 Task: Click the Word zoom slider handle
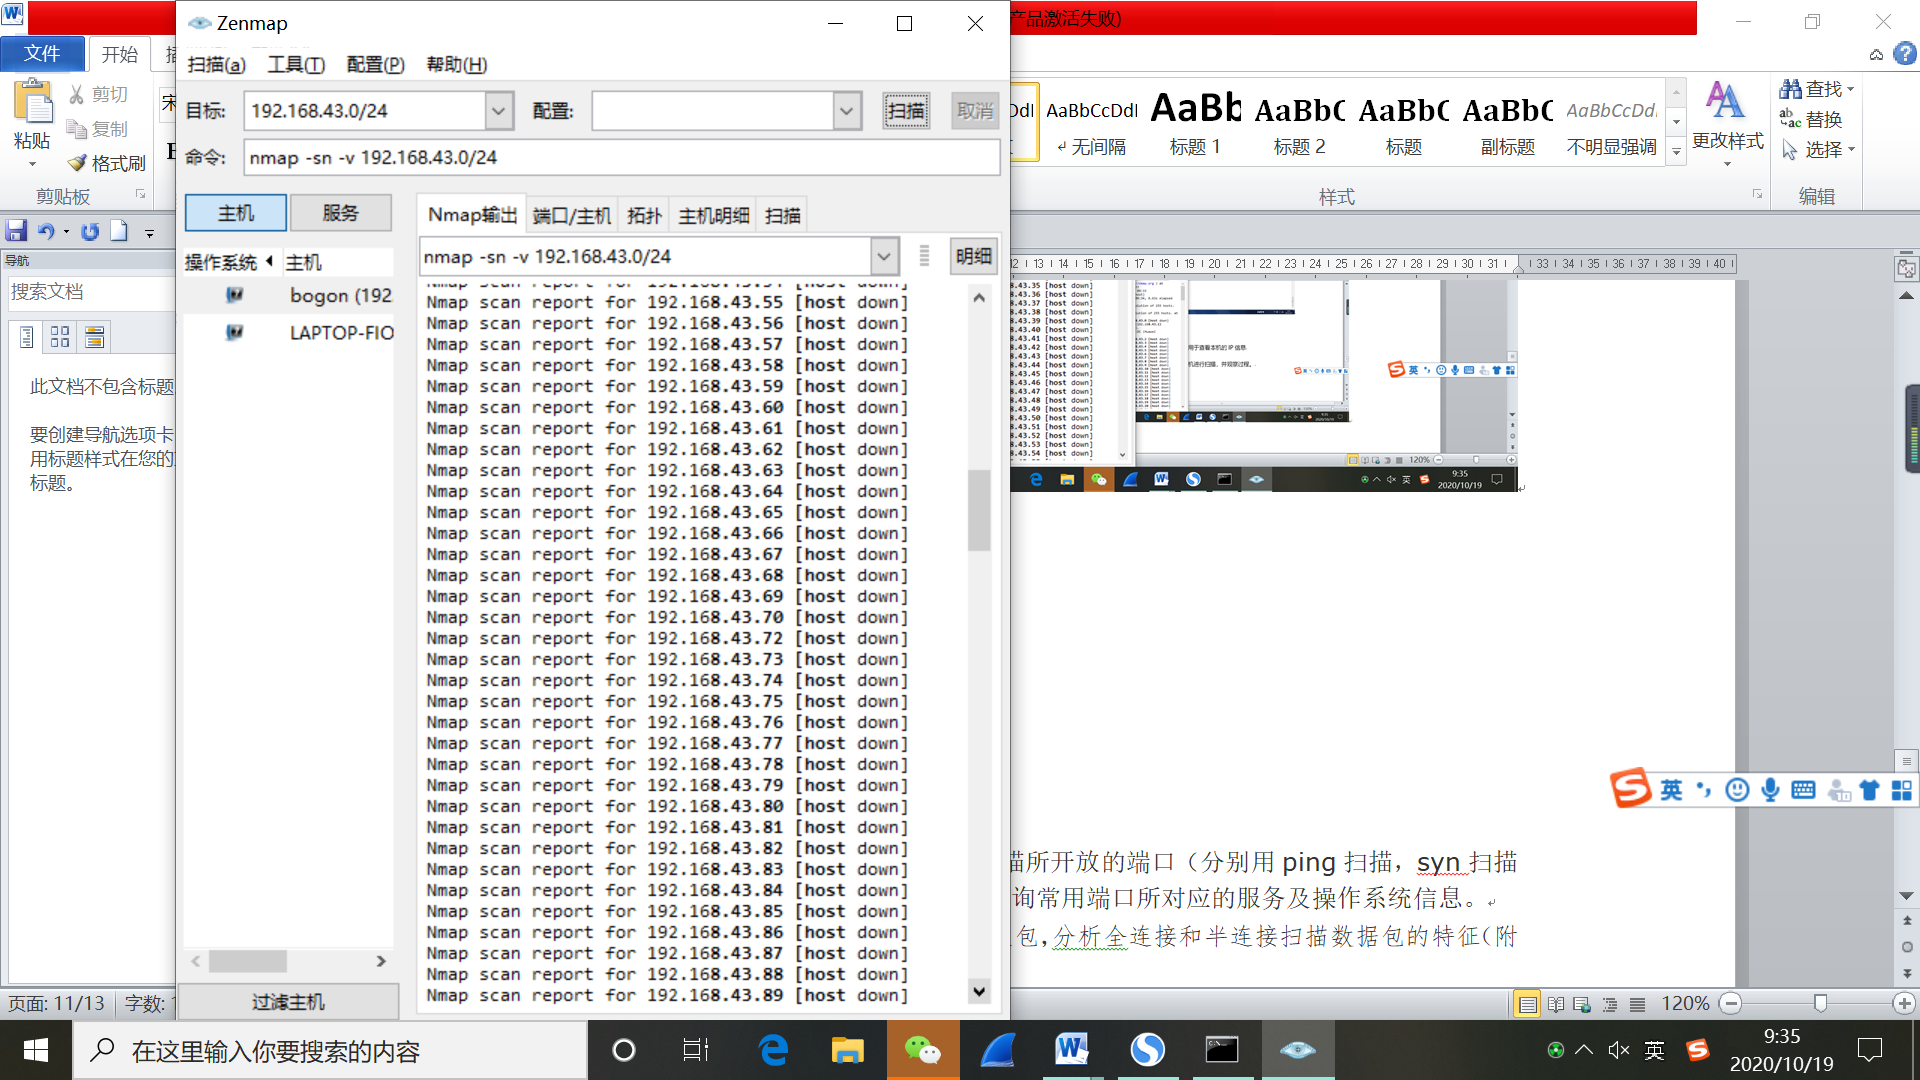point(1820,1003)
